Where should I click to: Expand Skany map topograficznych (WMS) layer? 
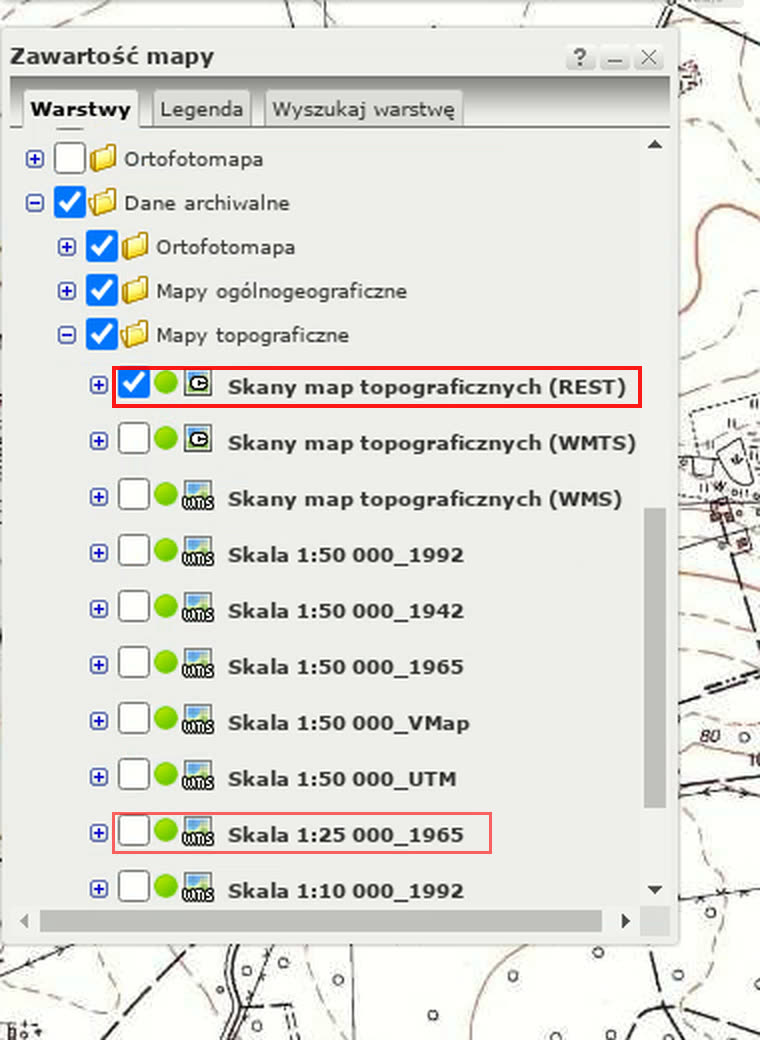tap(99, 497)
